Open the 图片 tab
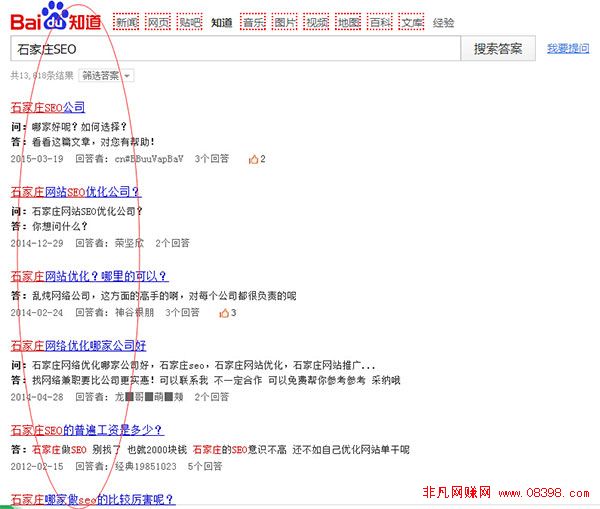The height and width of the screenshot is (509, 600). point(285,23)
